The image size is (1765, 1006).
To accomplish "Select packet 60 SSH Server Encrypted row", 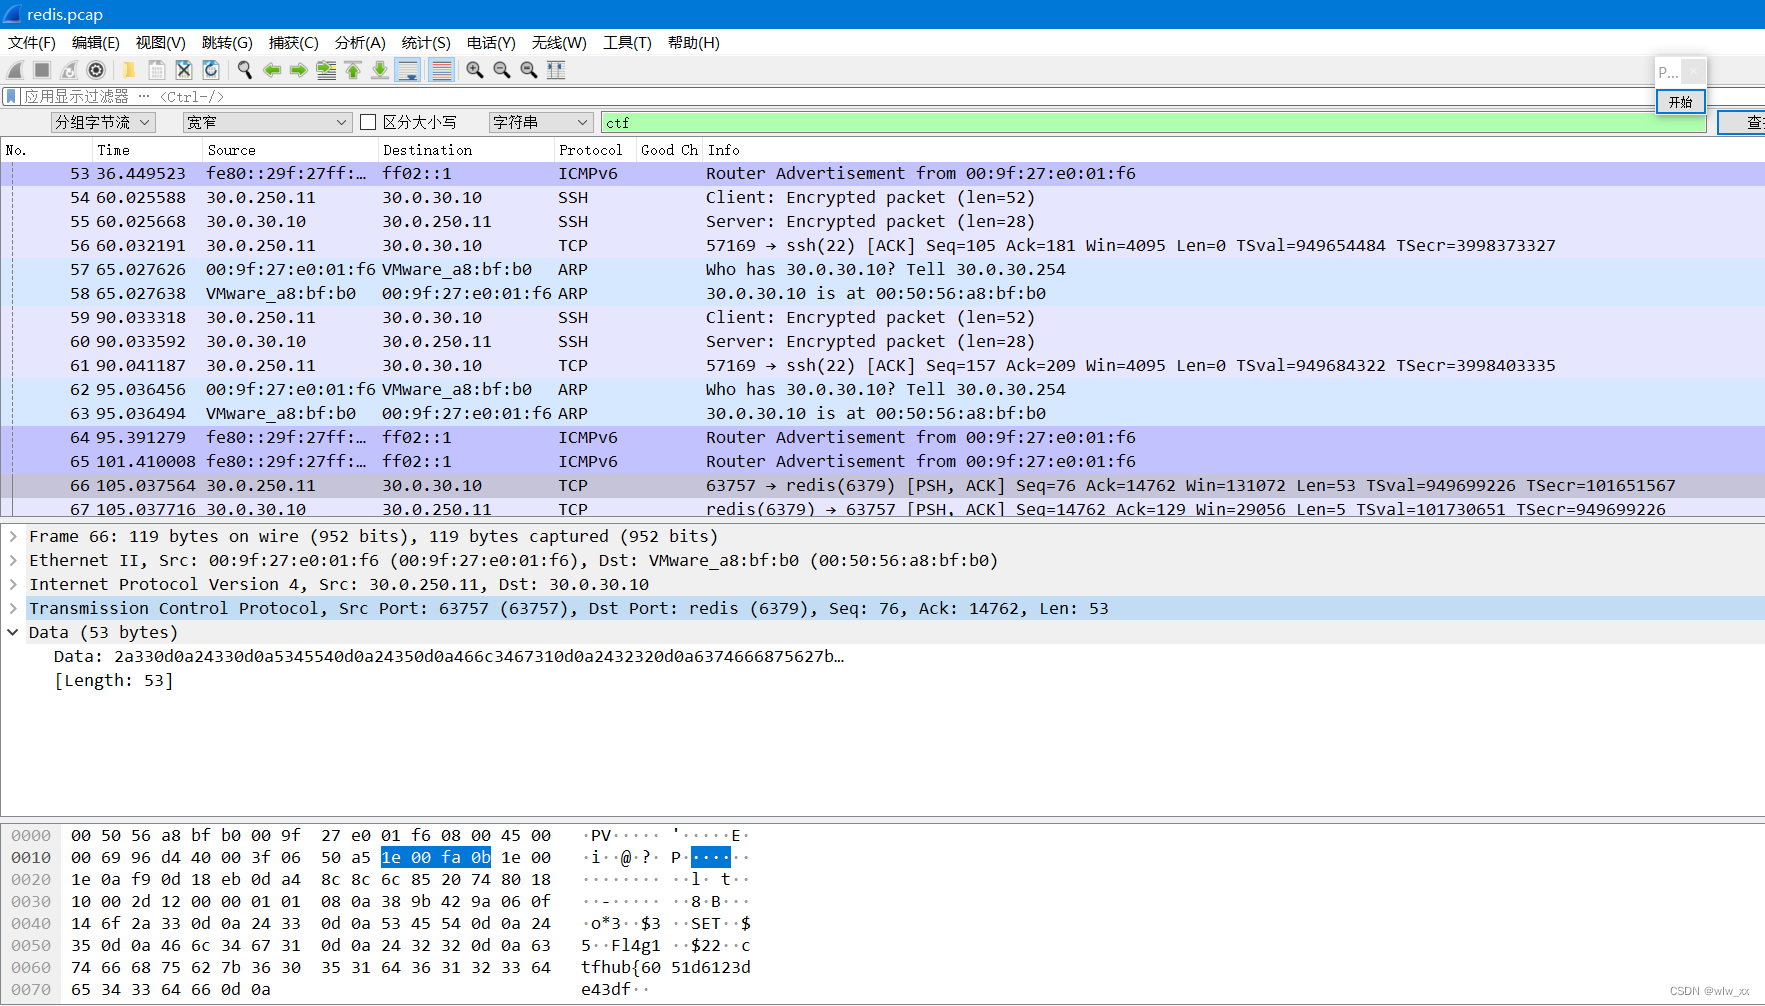I will coord(882,341).
